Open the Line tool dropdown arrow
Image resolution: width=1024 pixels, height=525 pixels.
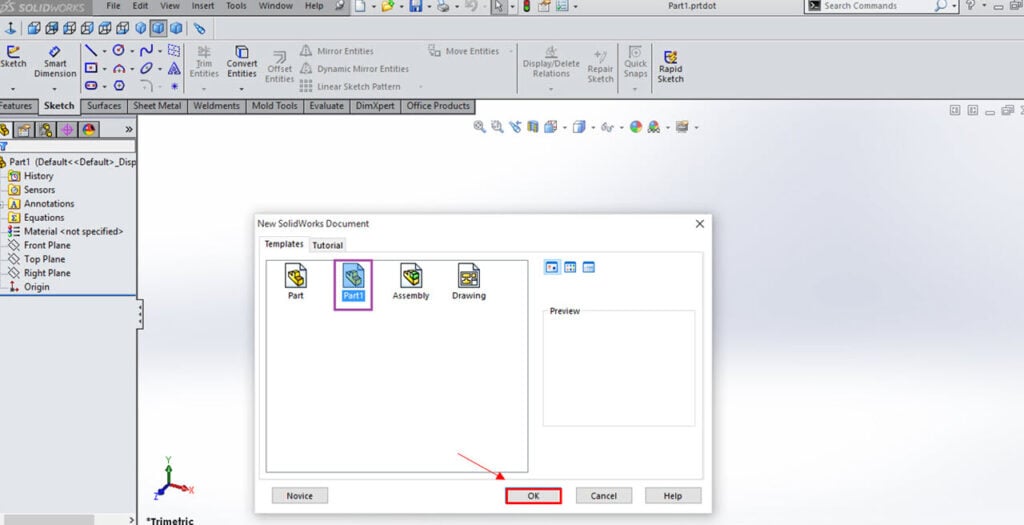point(104,51)
